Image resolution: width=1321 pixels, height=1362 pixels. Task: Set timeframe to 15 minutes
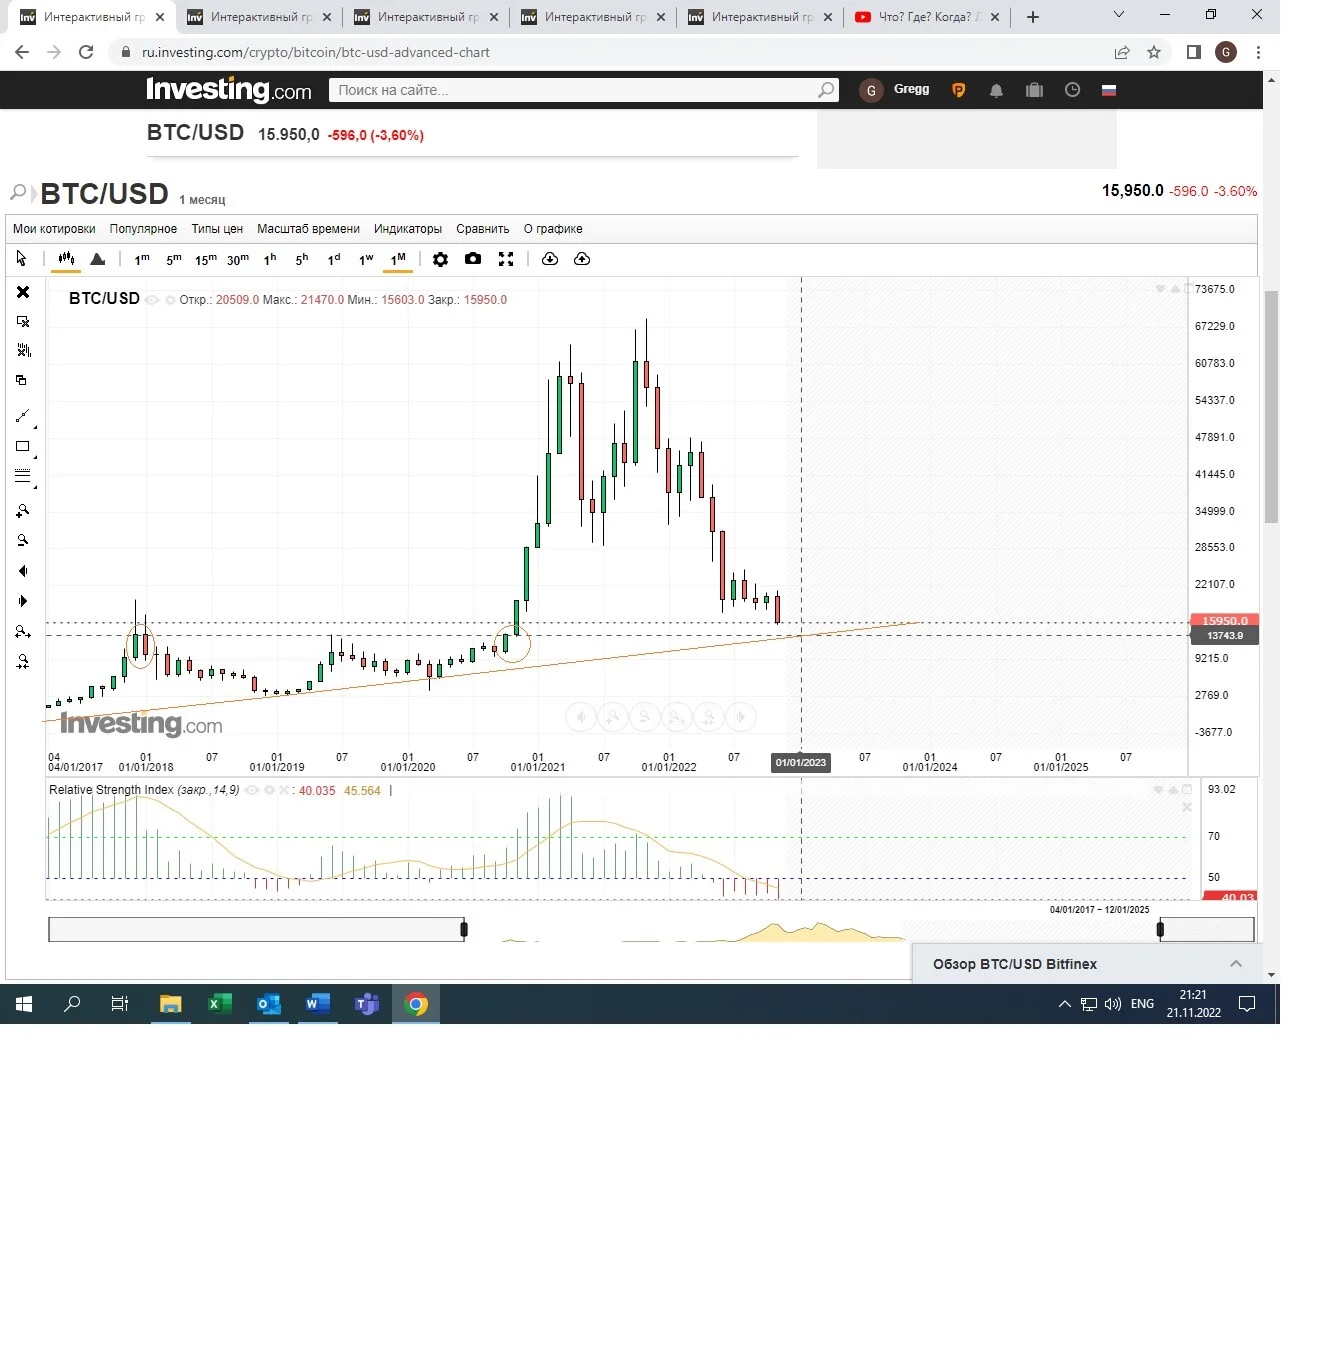pyautogui.click(x=206, y=259)
